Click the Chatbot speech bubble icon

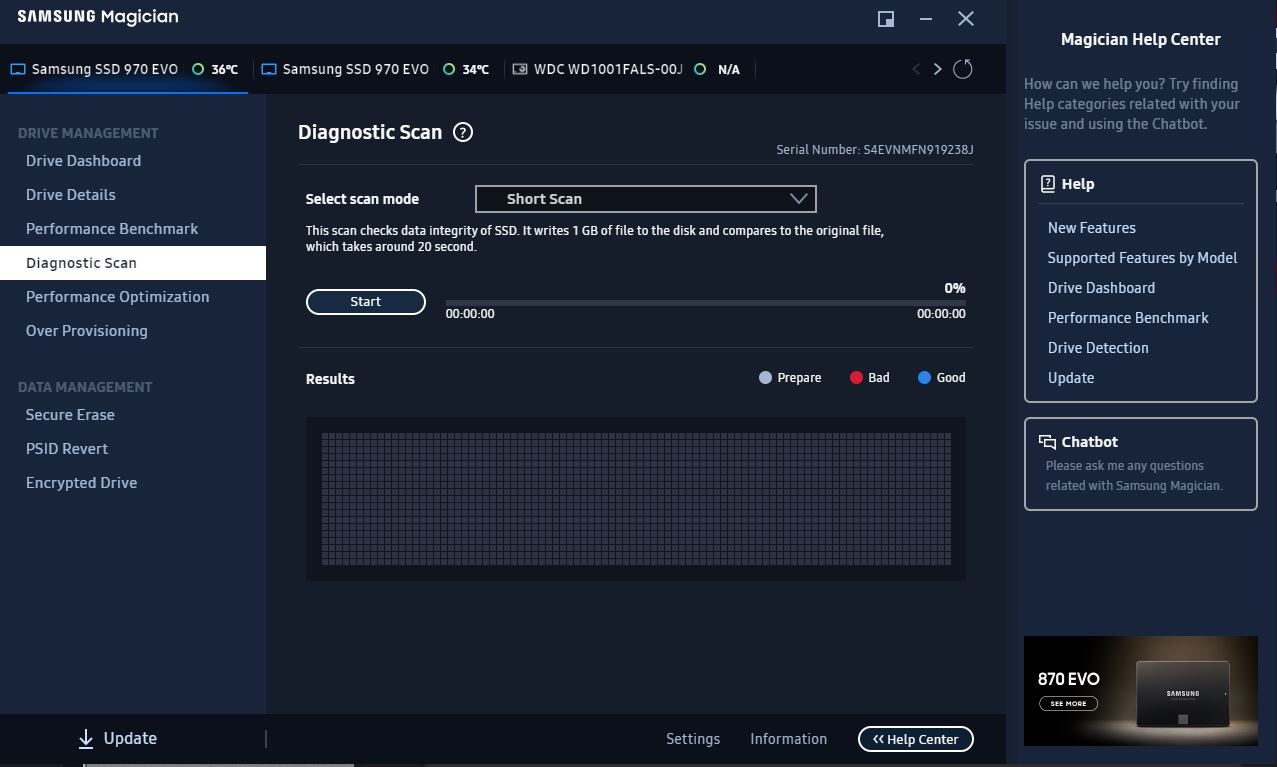[x=1047, y=442]
